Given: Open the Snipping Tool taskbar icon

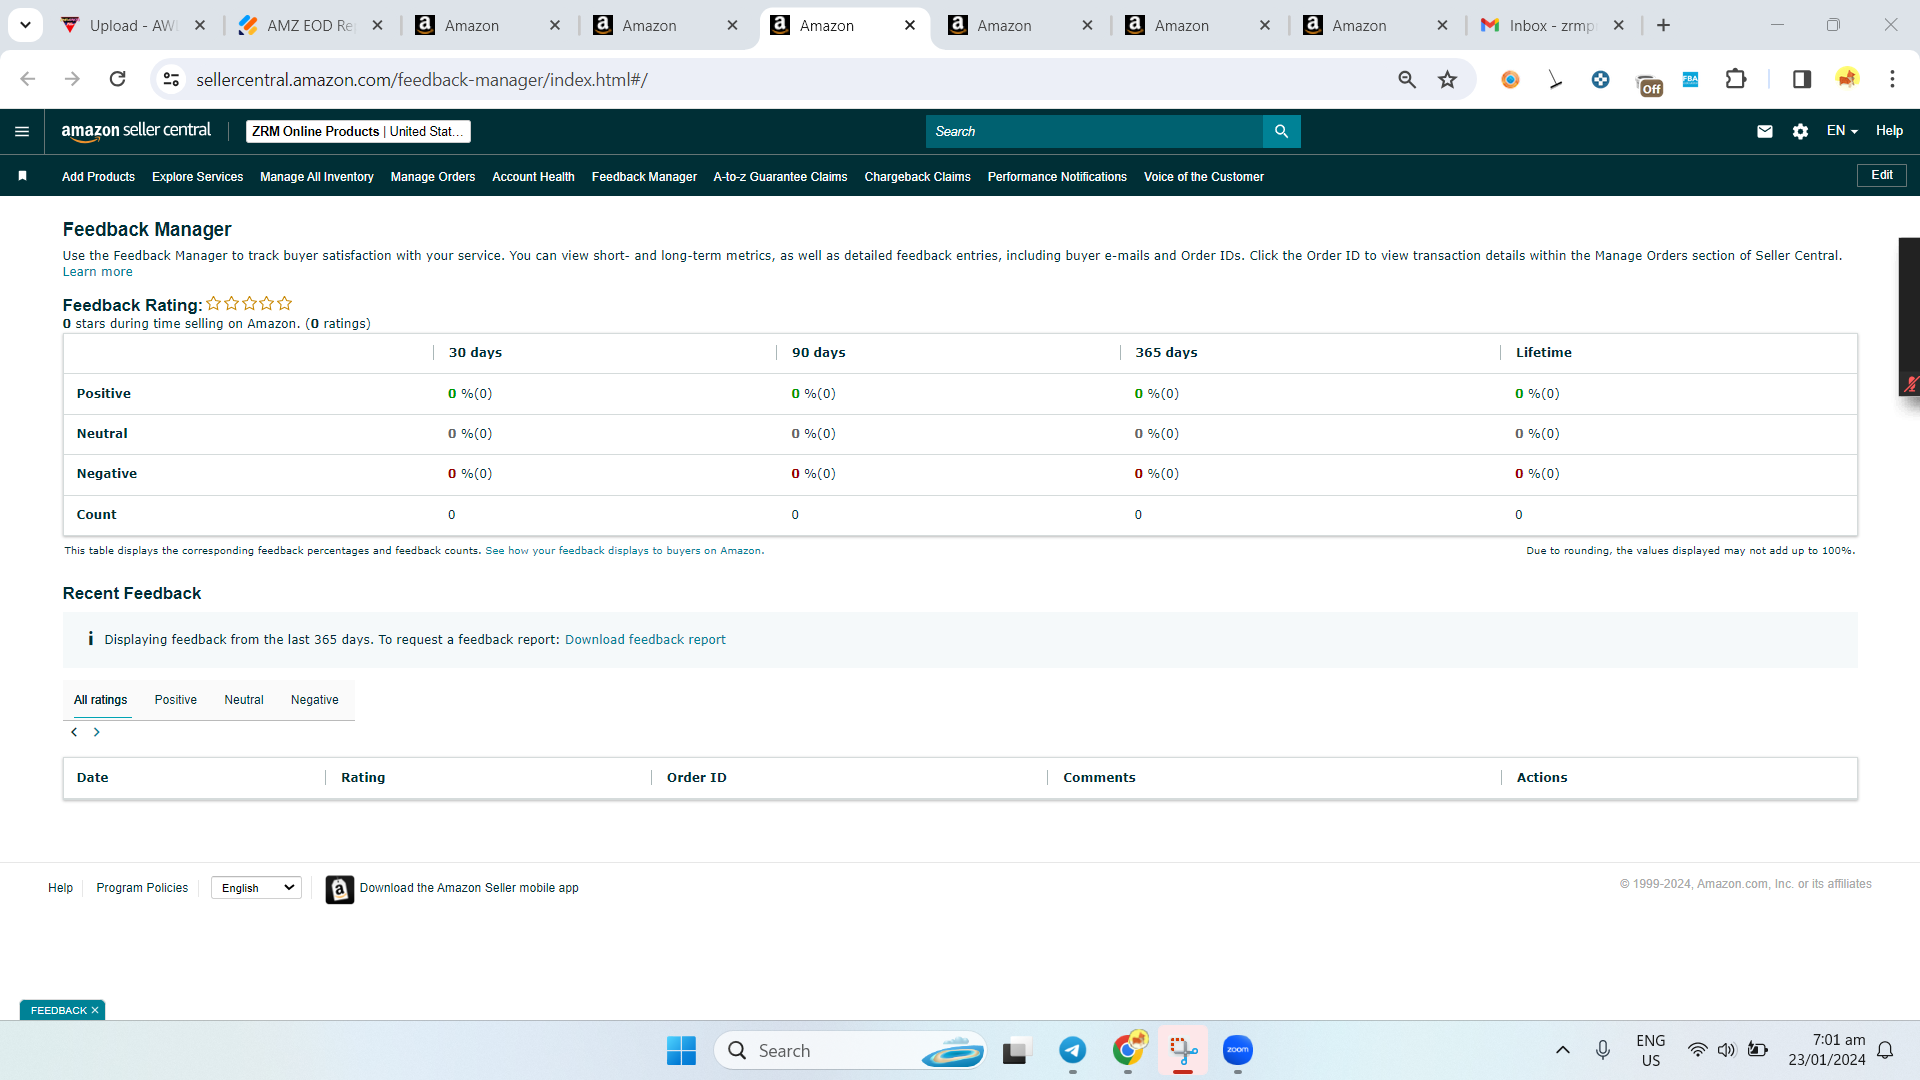Looking at the screenshot, I should point(1183,1050).
